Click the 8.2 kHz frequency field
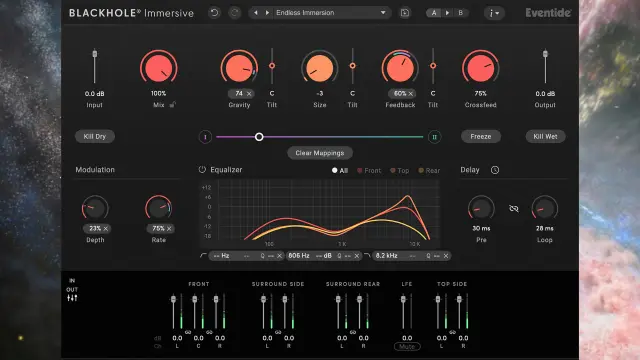Image resolution: width=640 pixels, height=360 pixels. click(387, 256)
